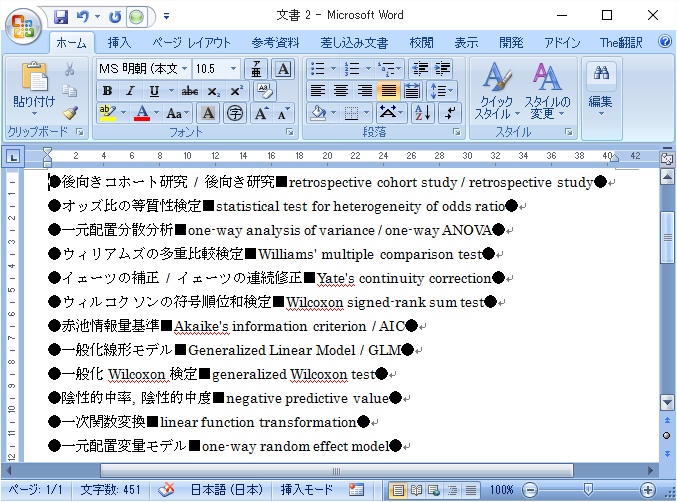This screenshot has width=677, height=502.
Task: Center-align the paragraph
Action: pyautogui.click(x=341, y=91)
